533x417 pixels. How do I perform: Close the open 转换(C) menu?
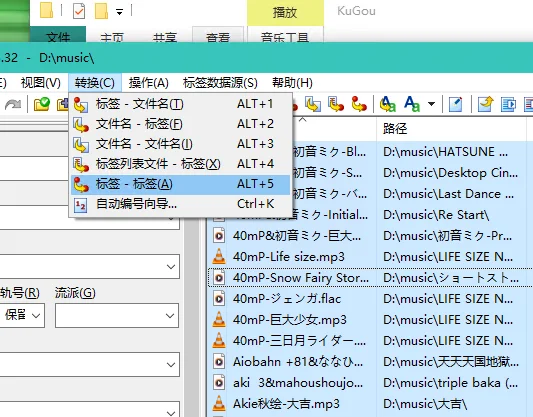point(95,83)
